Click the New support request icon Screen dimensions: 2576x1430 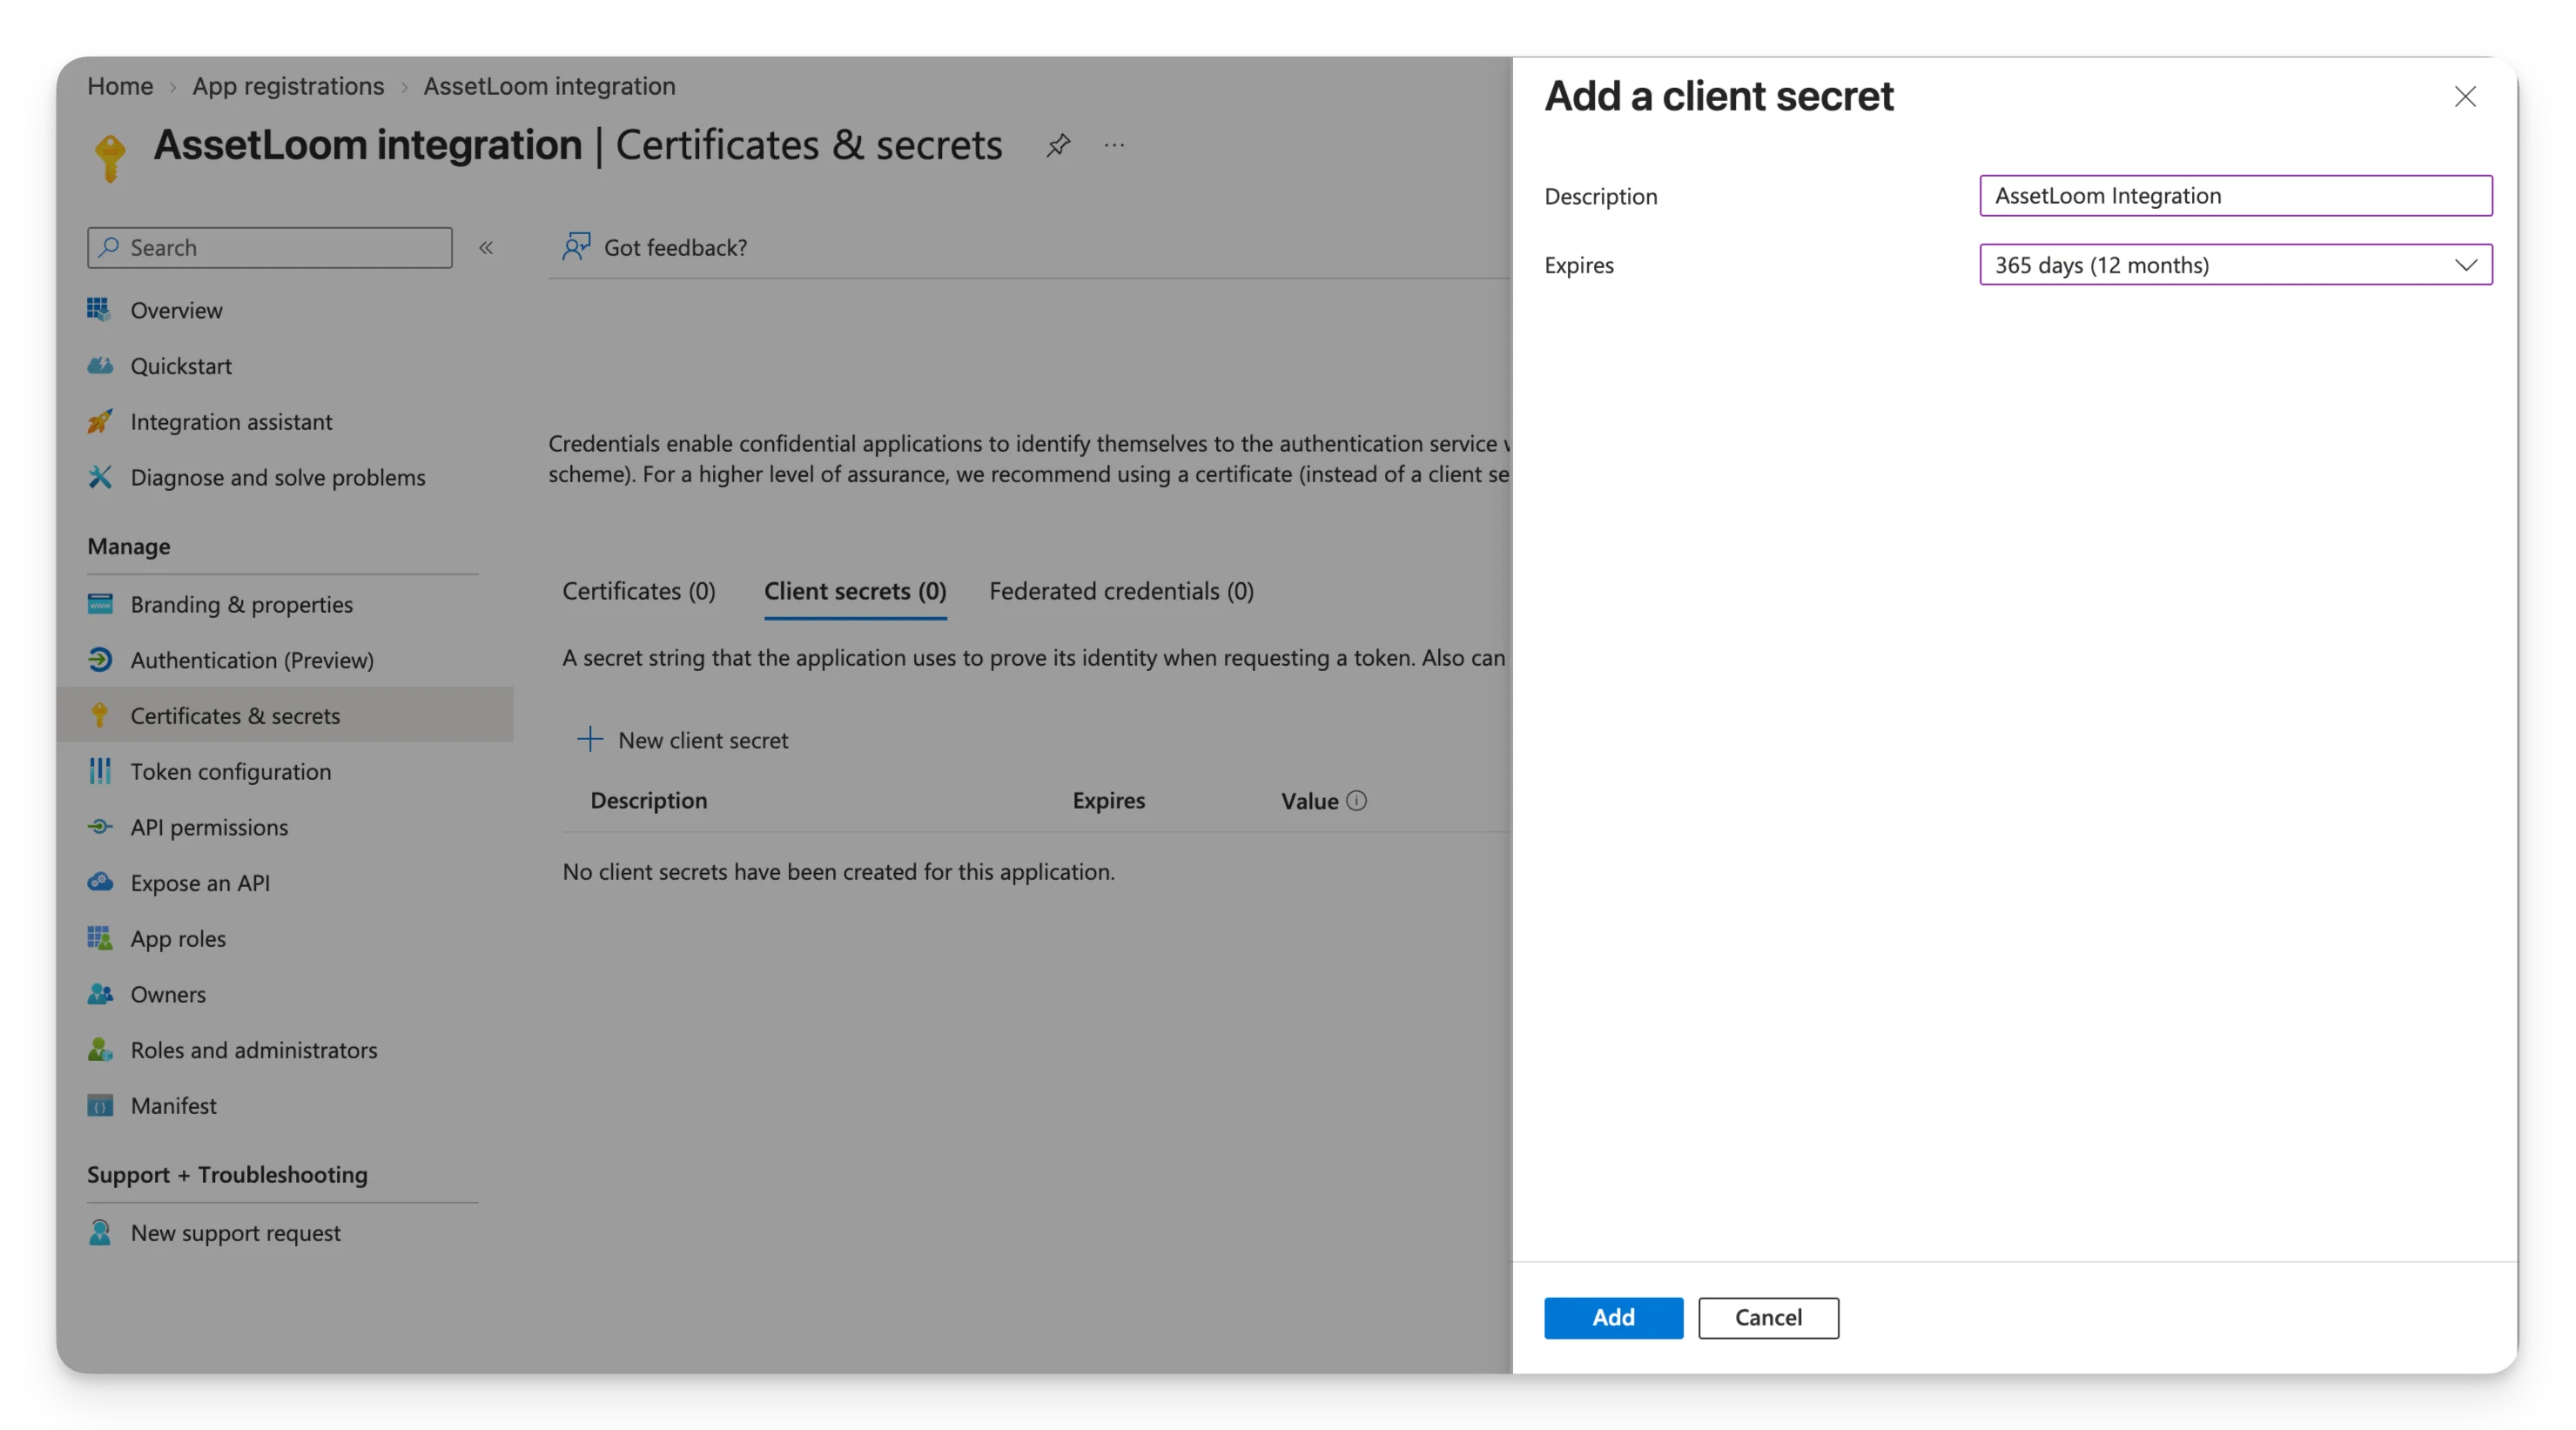[x=99, y=1232]
